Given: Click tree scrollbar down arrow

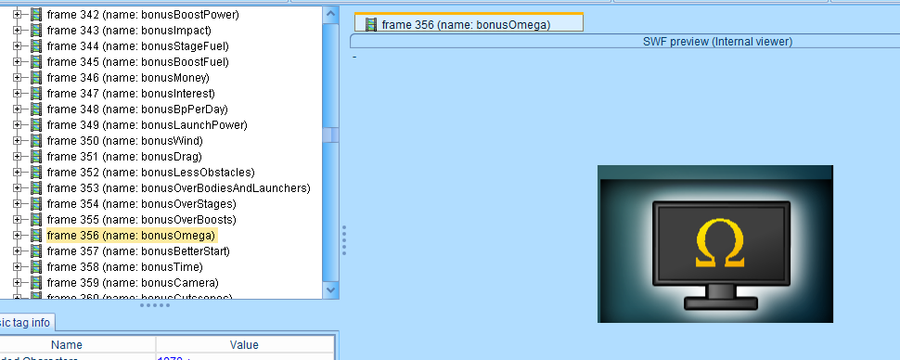Looking at the screenshot, I should tap(331, 290).
